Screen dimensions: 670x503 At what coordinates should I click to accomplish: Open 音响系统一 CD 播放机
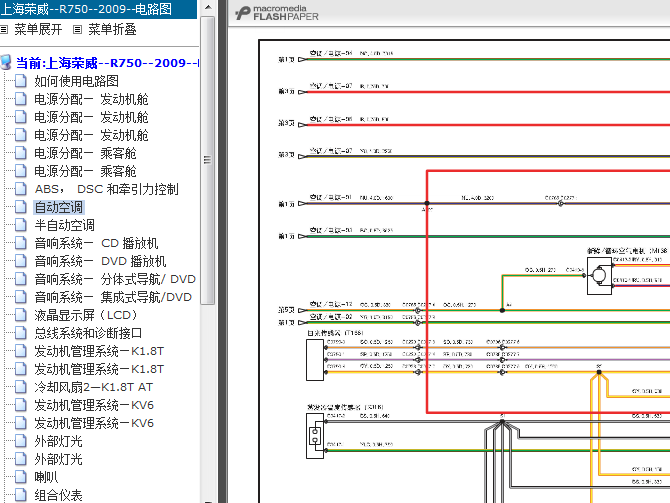[96, 243]
